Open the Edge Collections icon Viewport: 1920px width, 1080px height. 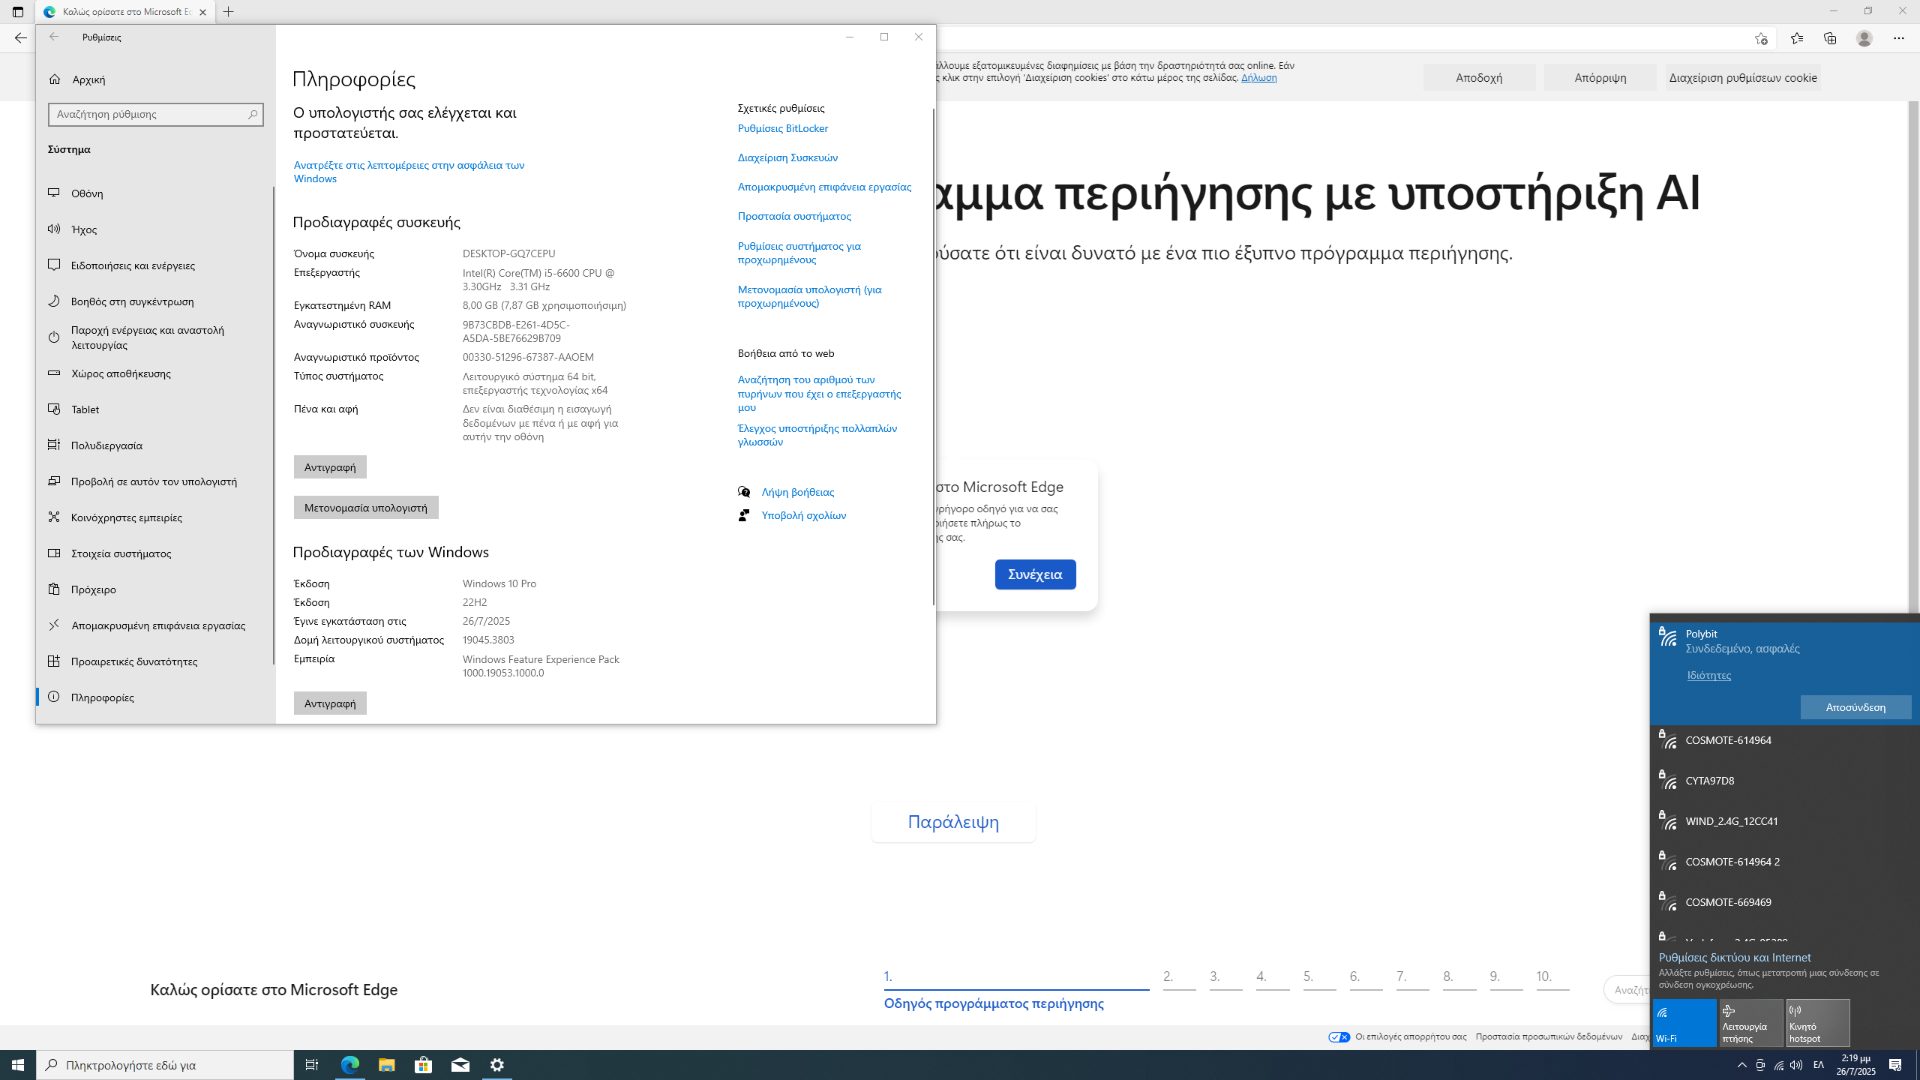point(1830,38)
